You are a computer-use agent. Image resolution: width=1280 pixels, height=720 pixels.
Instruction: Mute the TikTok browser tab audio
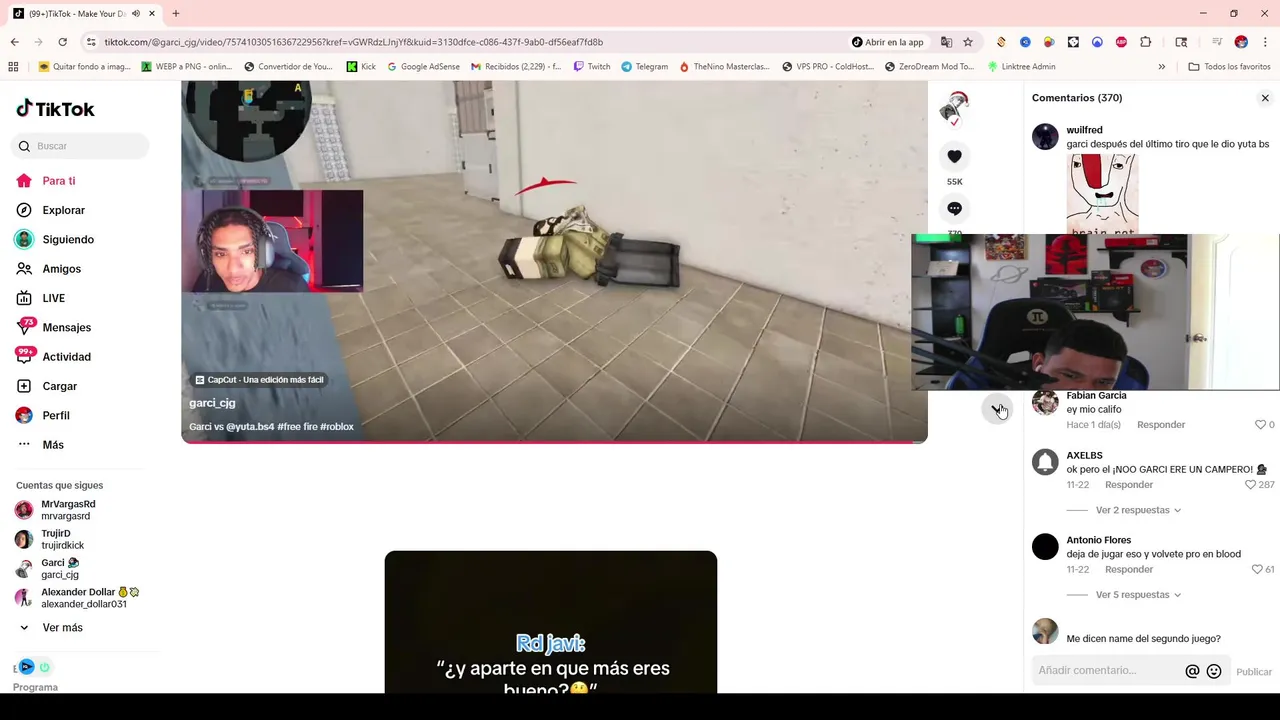[136, 14]
